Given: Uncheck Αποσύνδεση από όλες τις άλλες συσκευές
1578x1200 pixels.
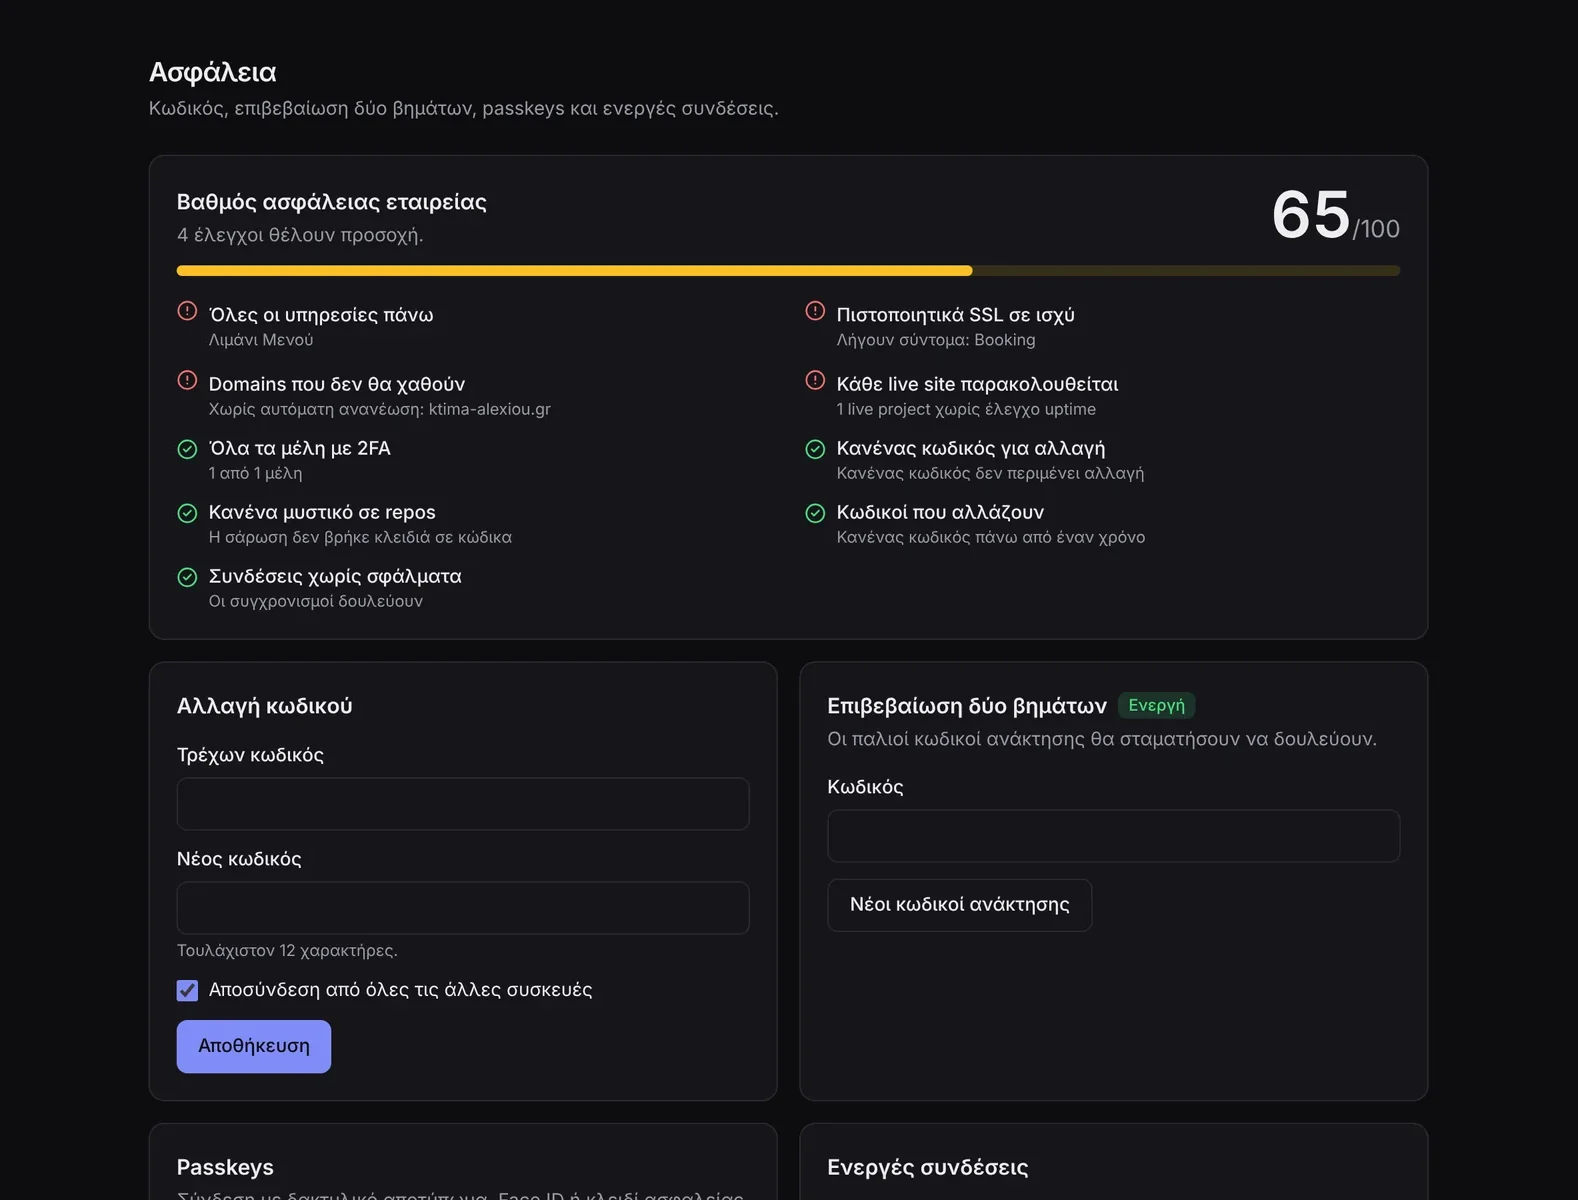Looking at the screenshot, I should pos(187,990).
